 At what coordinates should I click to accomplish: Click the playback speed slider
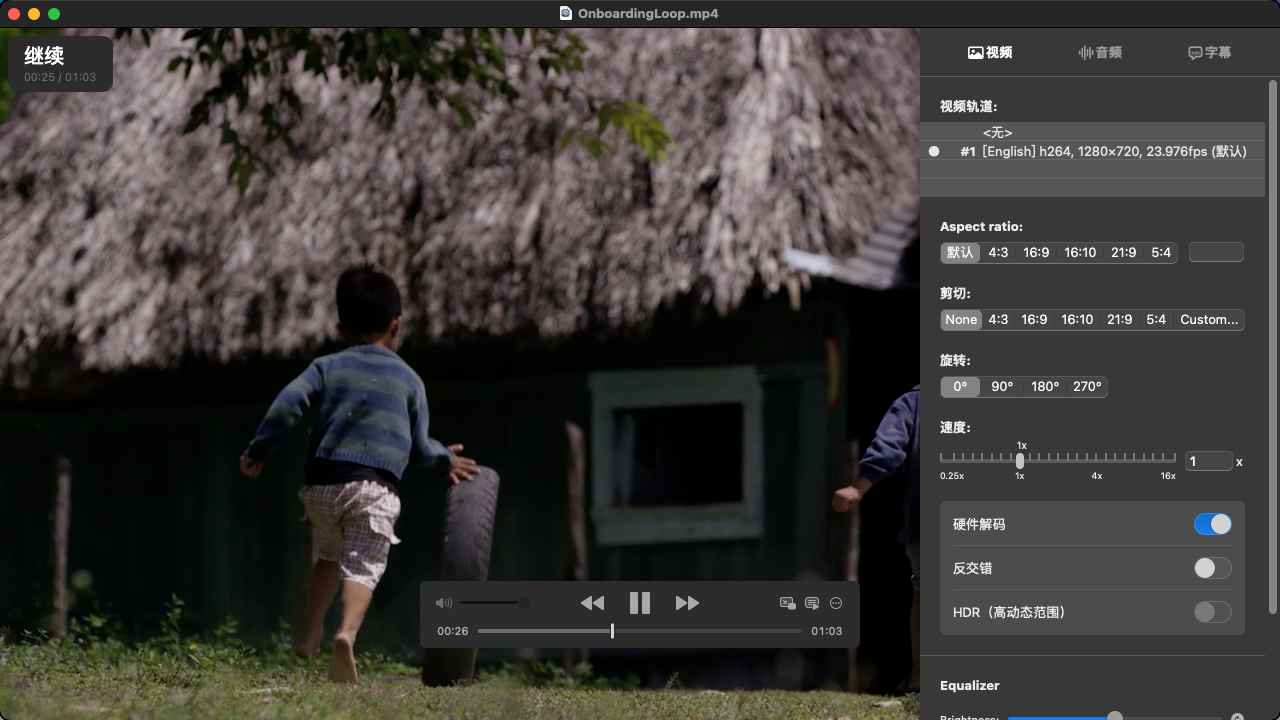click(x=1058, y=461)
